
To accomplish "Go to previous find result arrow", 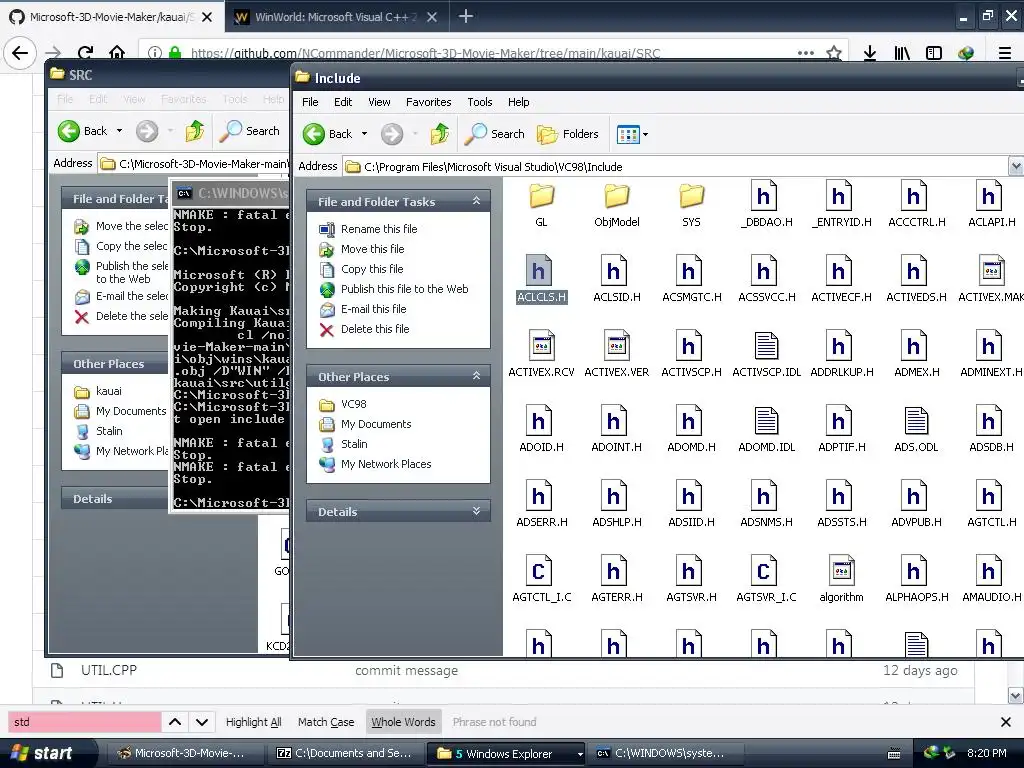I will coord(175,722).
